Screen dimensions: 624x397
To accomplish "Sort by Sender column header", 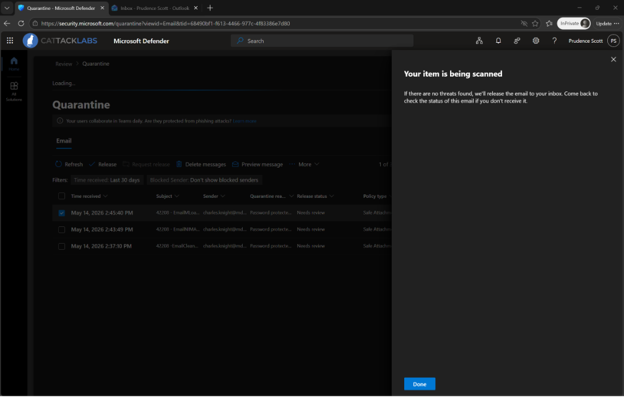I will 214,196.
